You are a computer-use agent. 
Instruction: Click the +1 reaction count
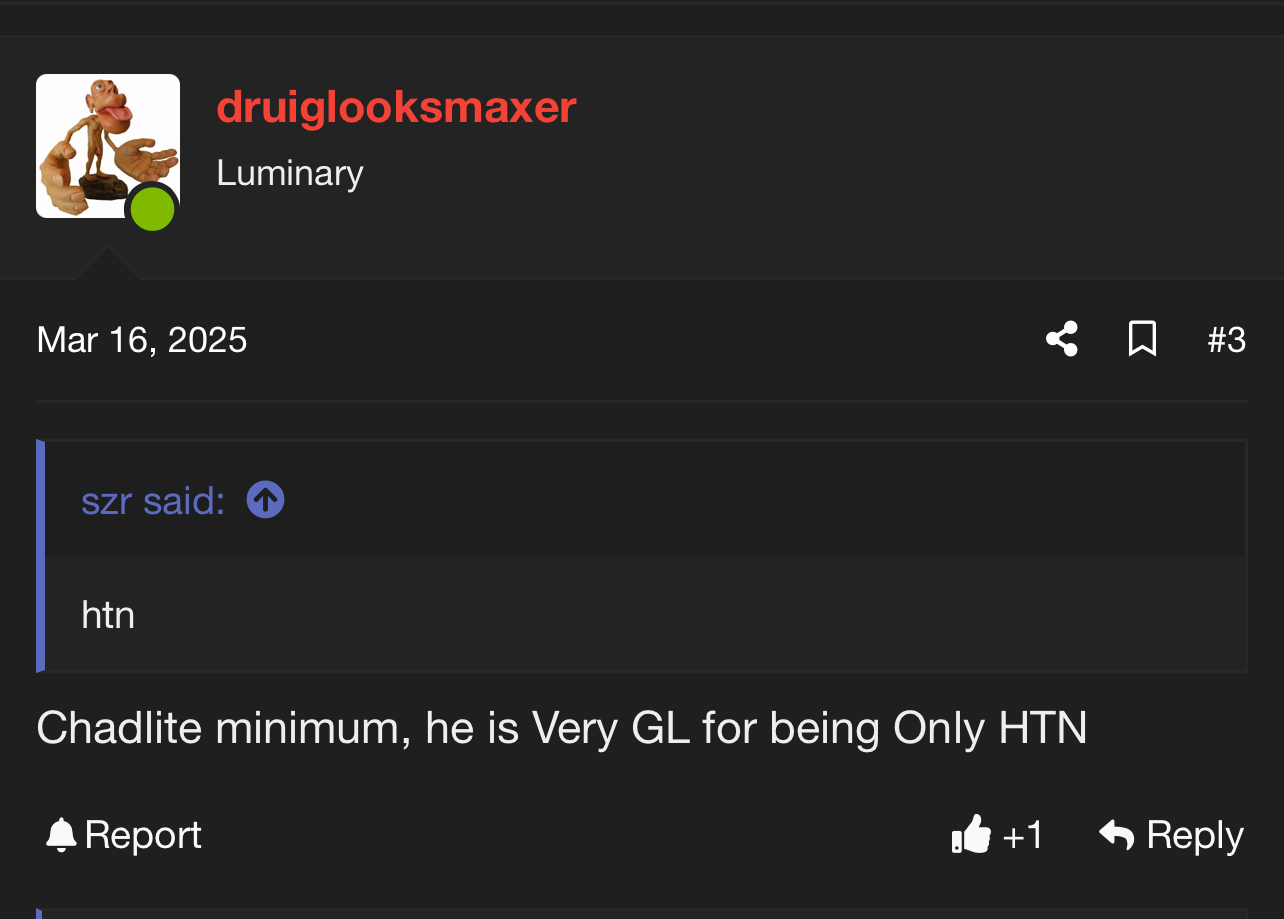[x=1023, y=835]
